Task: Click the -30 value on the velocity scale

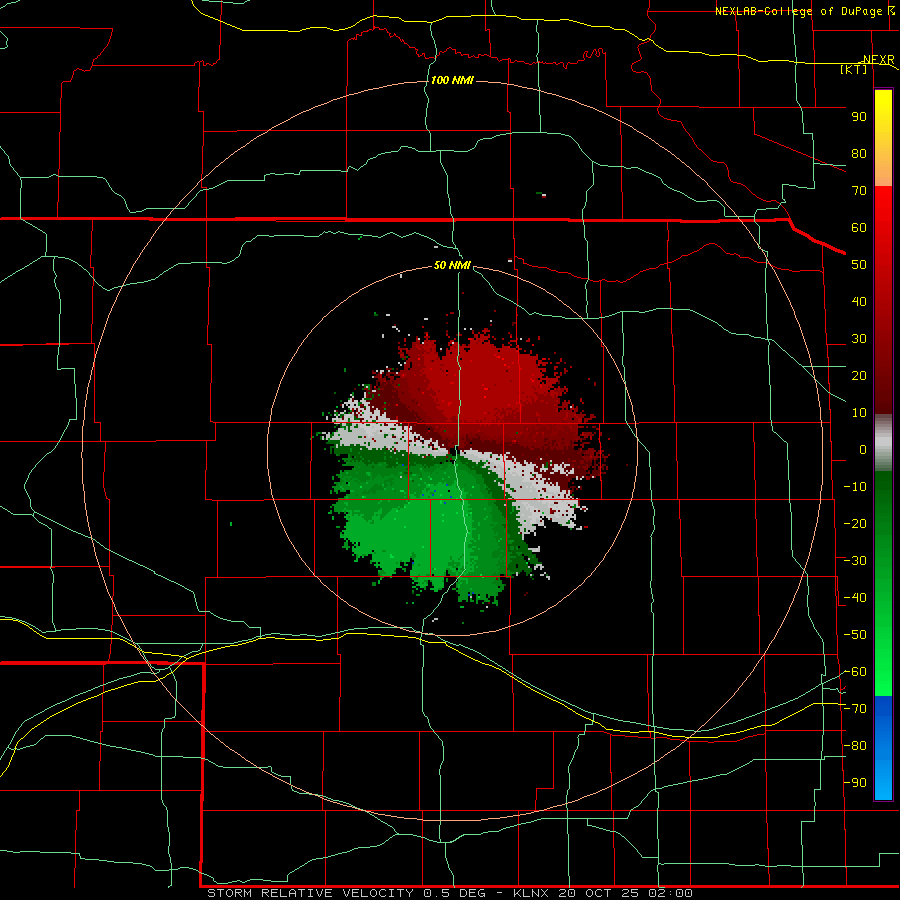Action: [x=855, y=561]
